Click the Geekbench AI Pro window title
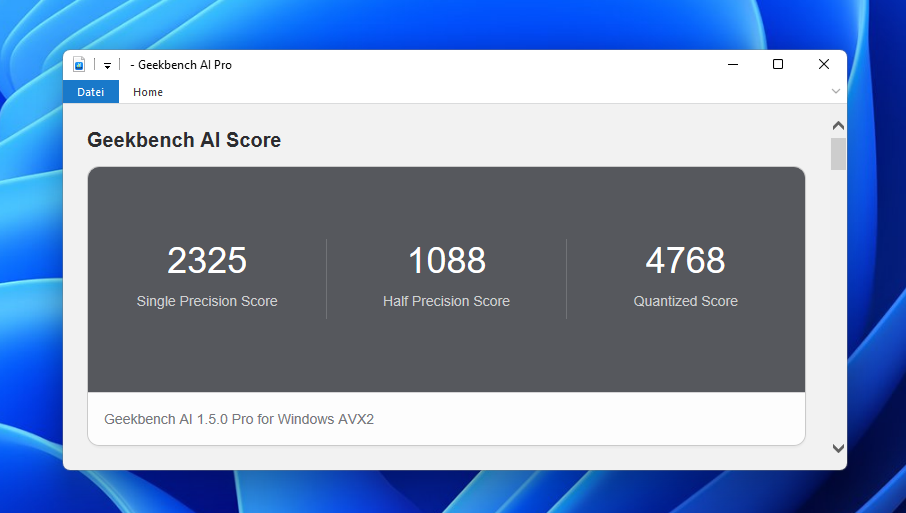This screenshot has width=906, height=513. click(181, 65)
